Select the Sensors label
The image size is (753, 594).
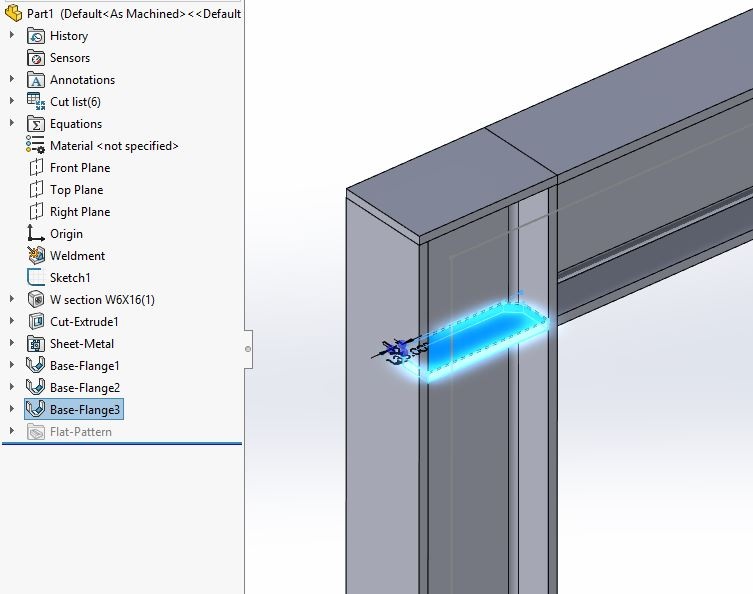pos(70,58)
